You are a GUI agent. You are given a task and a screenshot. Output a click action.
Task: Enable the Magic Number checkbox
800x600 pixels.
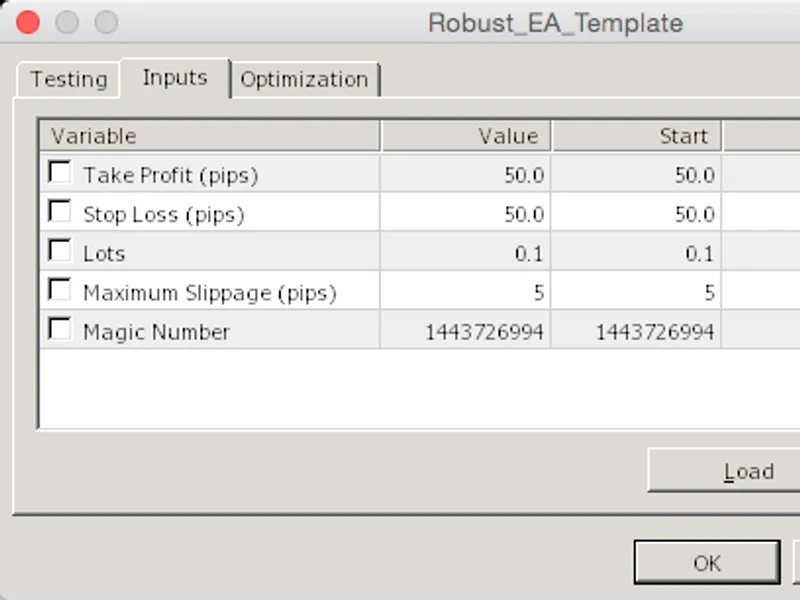(60, 329)
